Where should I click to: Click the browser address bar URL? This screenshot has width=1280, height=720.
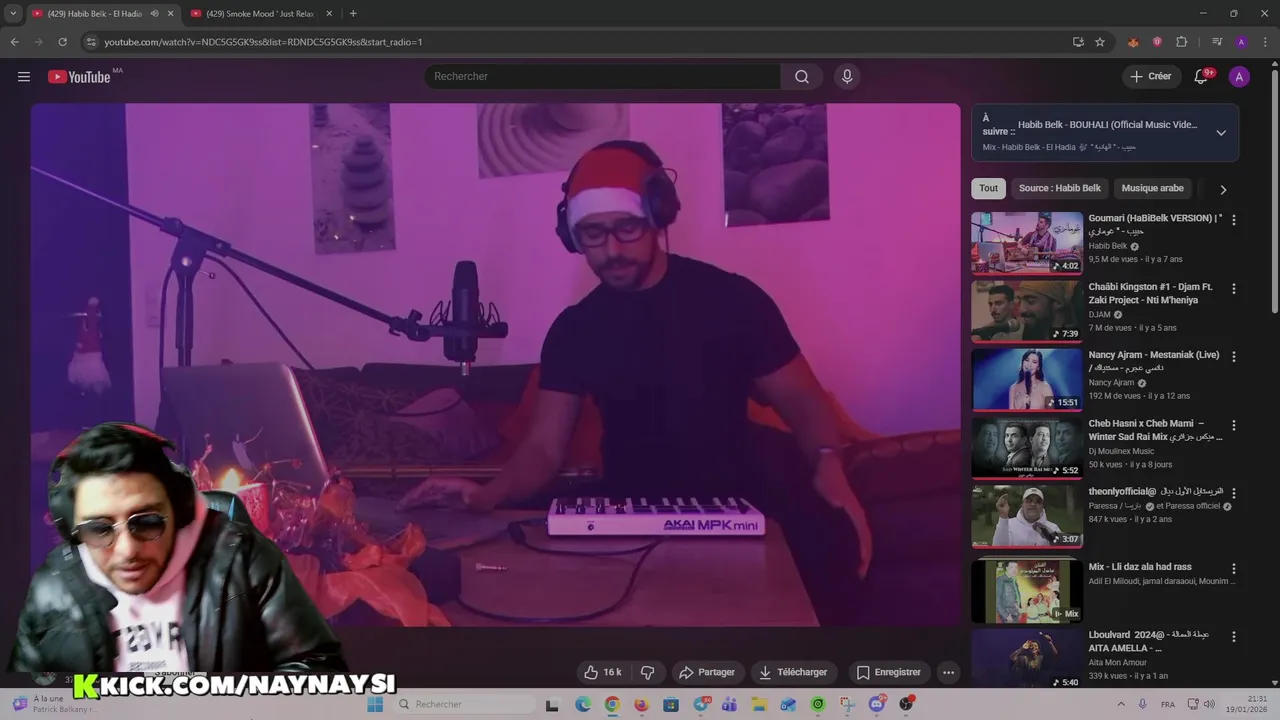[263, 42]
